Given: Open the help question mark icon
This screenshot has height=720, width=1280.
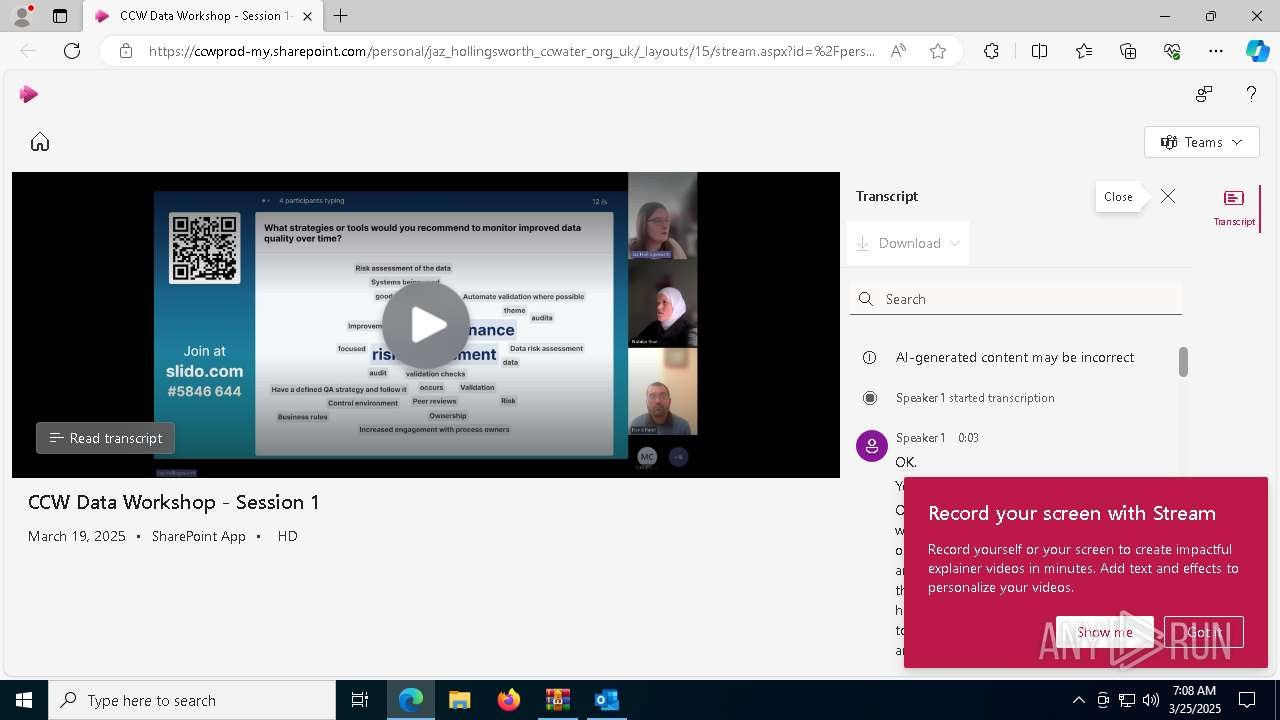Looking at the screenshot, I should [1251, 94].
